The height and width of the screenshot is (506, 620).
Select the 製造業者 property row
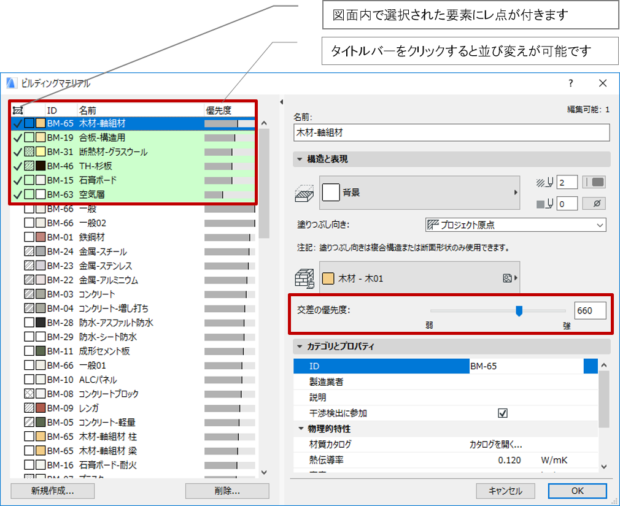click(446, 382)
